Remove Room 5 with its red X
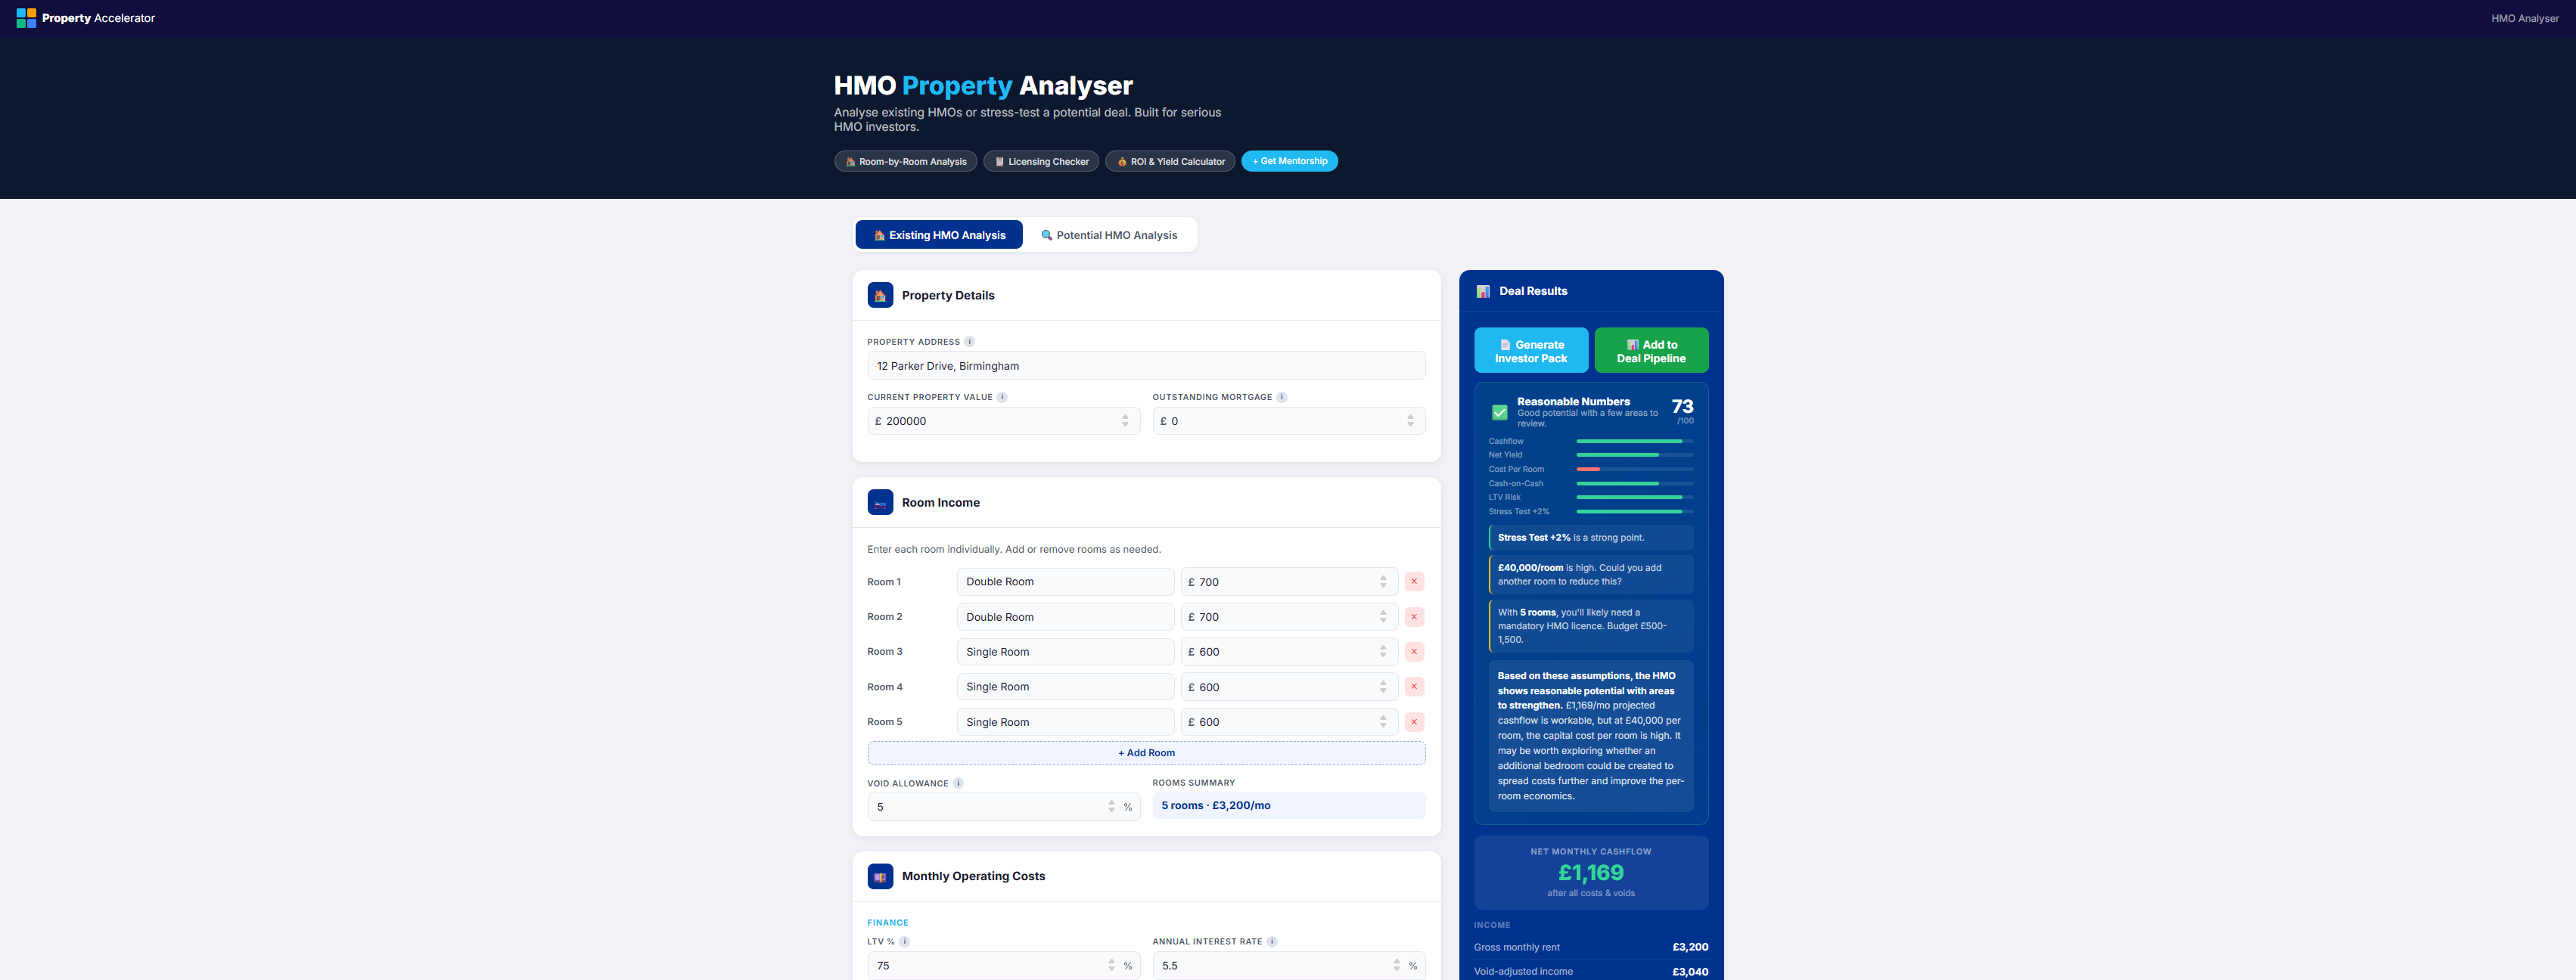The width and height of the screenshot is (2576, 980). (1414, 722)
